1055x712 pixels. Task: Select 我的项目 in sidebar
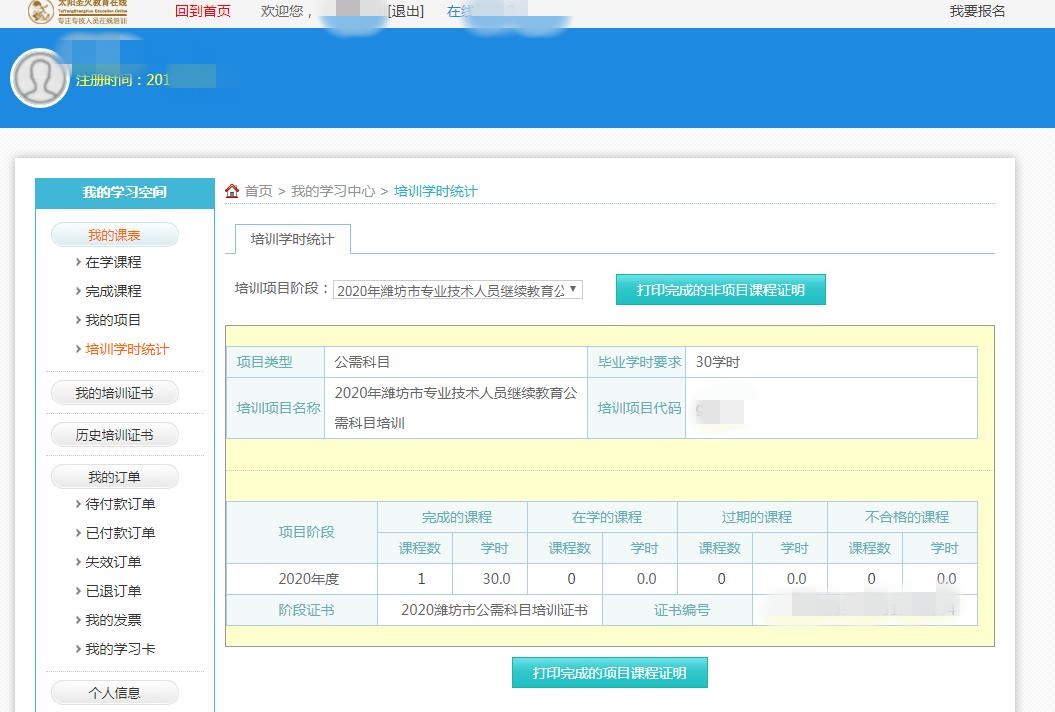(x=113, y=320)
